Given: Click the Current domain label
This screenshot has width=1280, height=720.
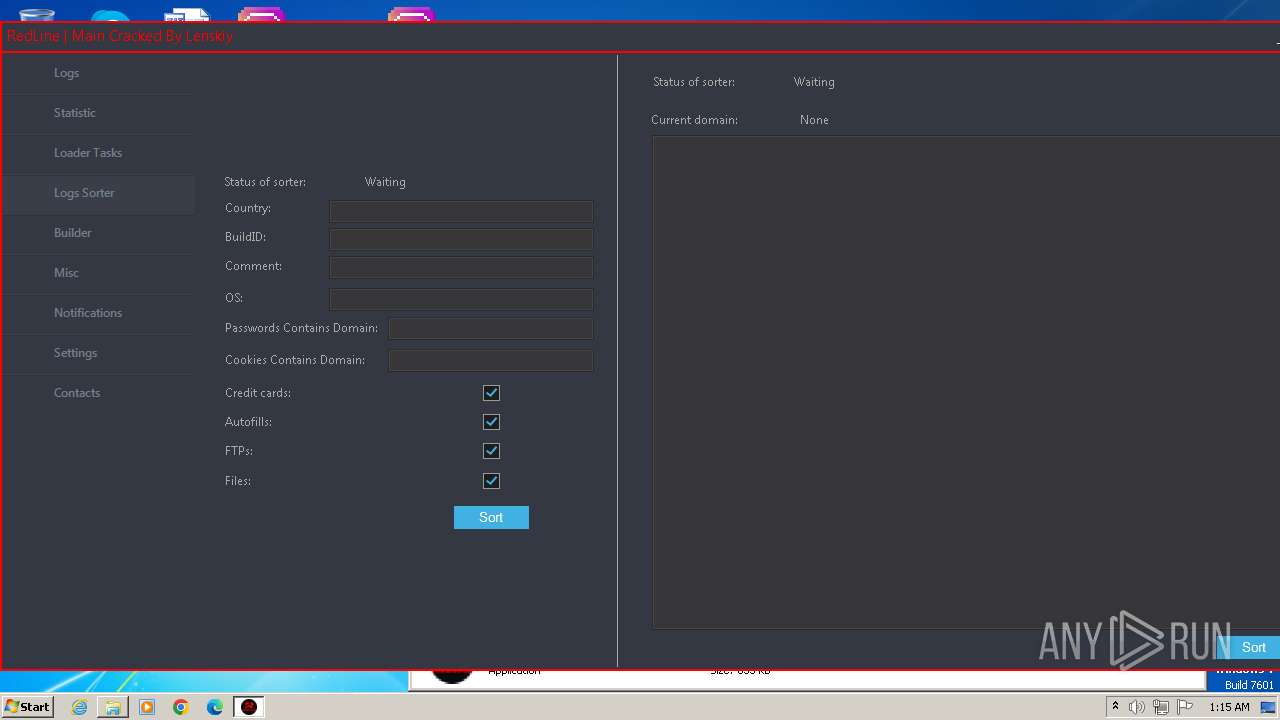Looking at the screenshot, I should click(694, 120).
